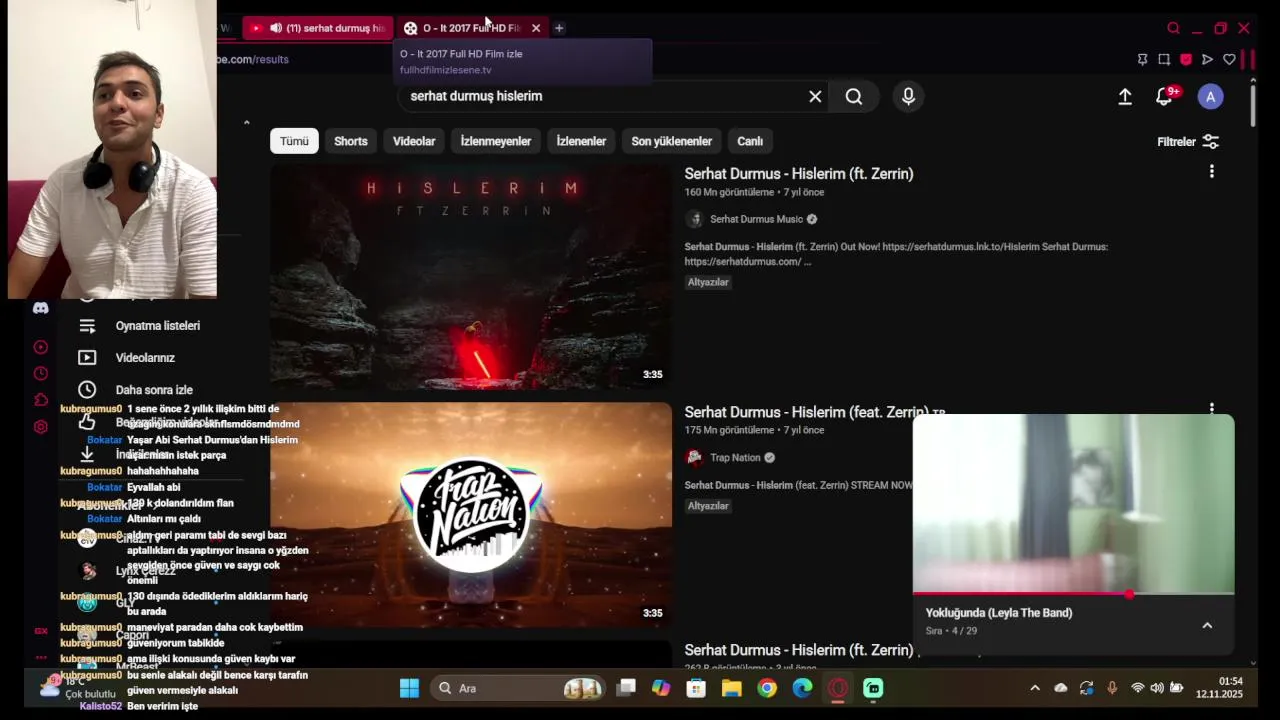This screenshot has height=720, width=1280.
Task: Open the Serhat Durmus - Hislerim (ft. Zerrin) title
Action: pos(799,174)
